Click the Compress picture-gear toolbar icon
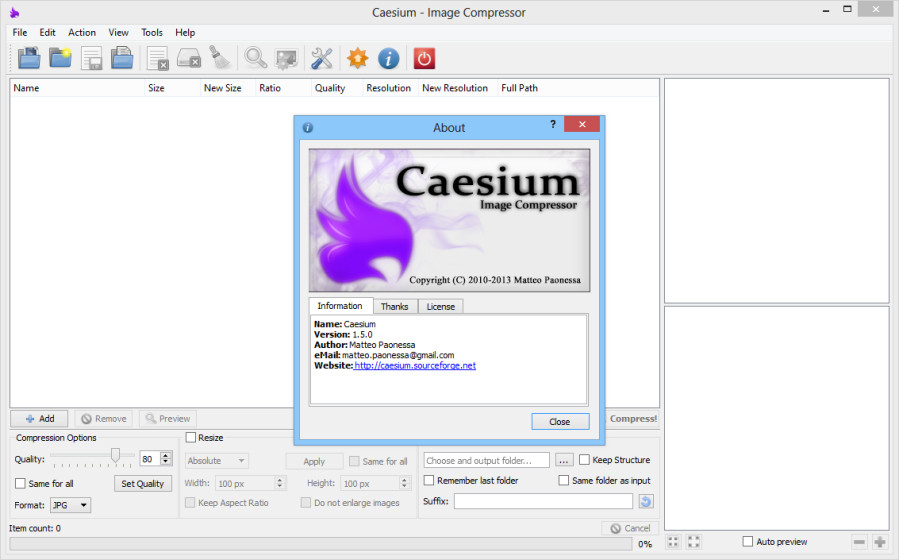The height and width of the screenshot is (560, 899). 286,58
